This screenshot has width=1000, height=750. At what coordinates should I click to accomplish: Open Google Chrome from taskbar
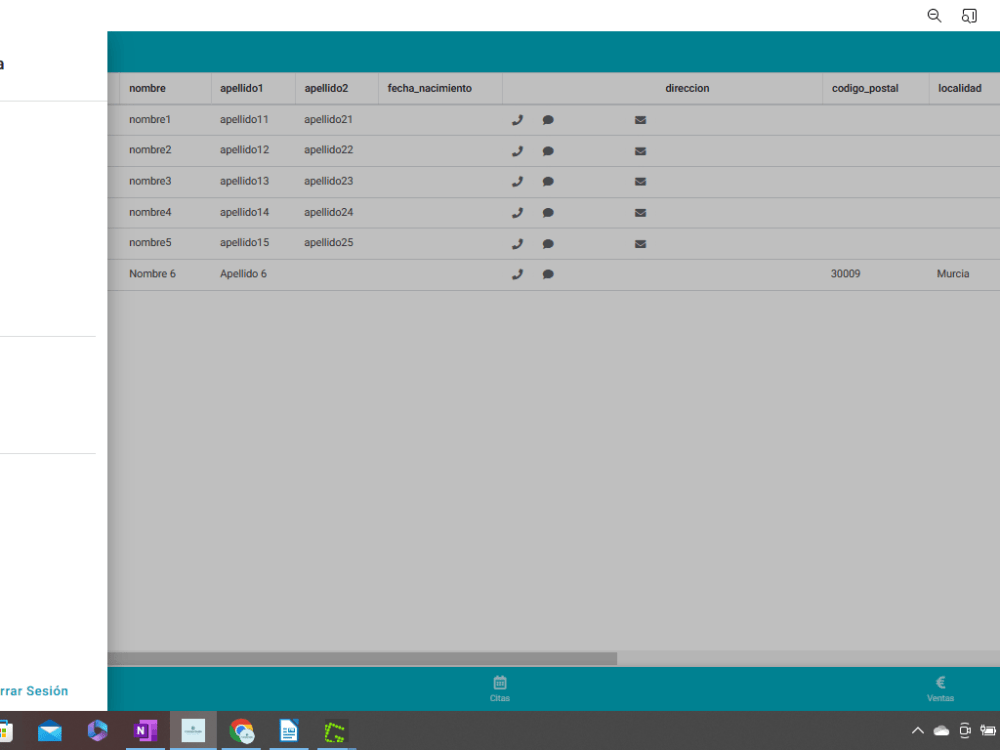point(241,731)
